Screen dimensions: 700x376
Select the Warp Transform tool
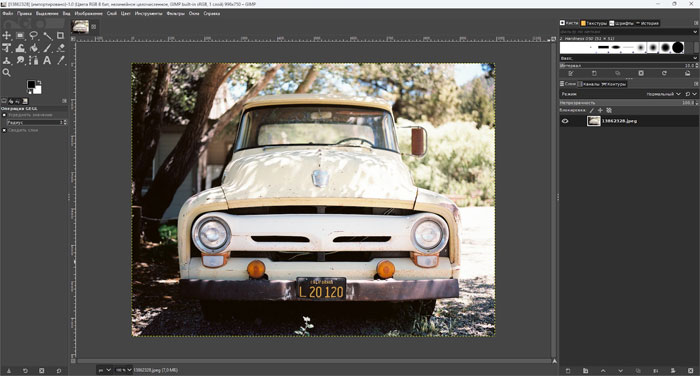click(x=20, y=48)
